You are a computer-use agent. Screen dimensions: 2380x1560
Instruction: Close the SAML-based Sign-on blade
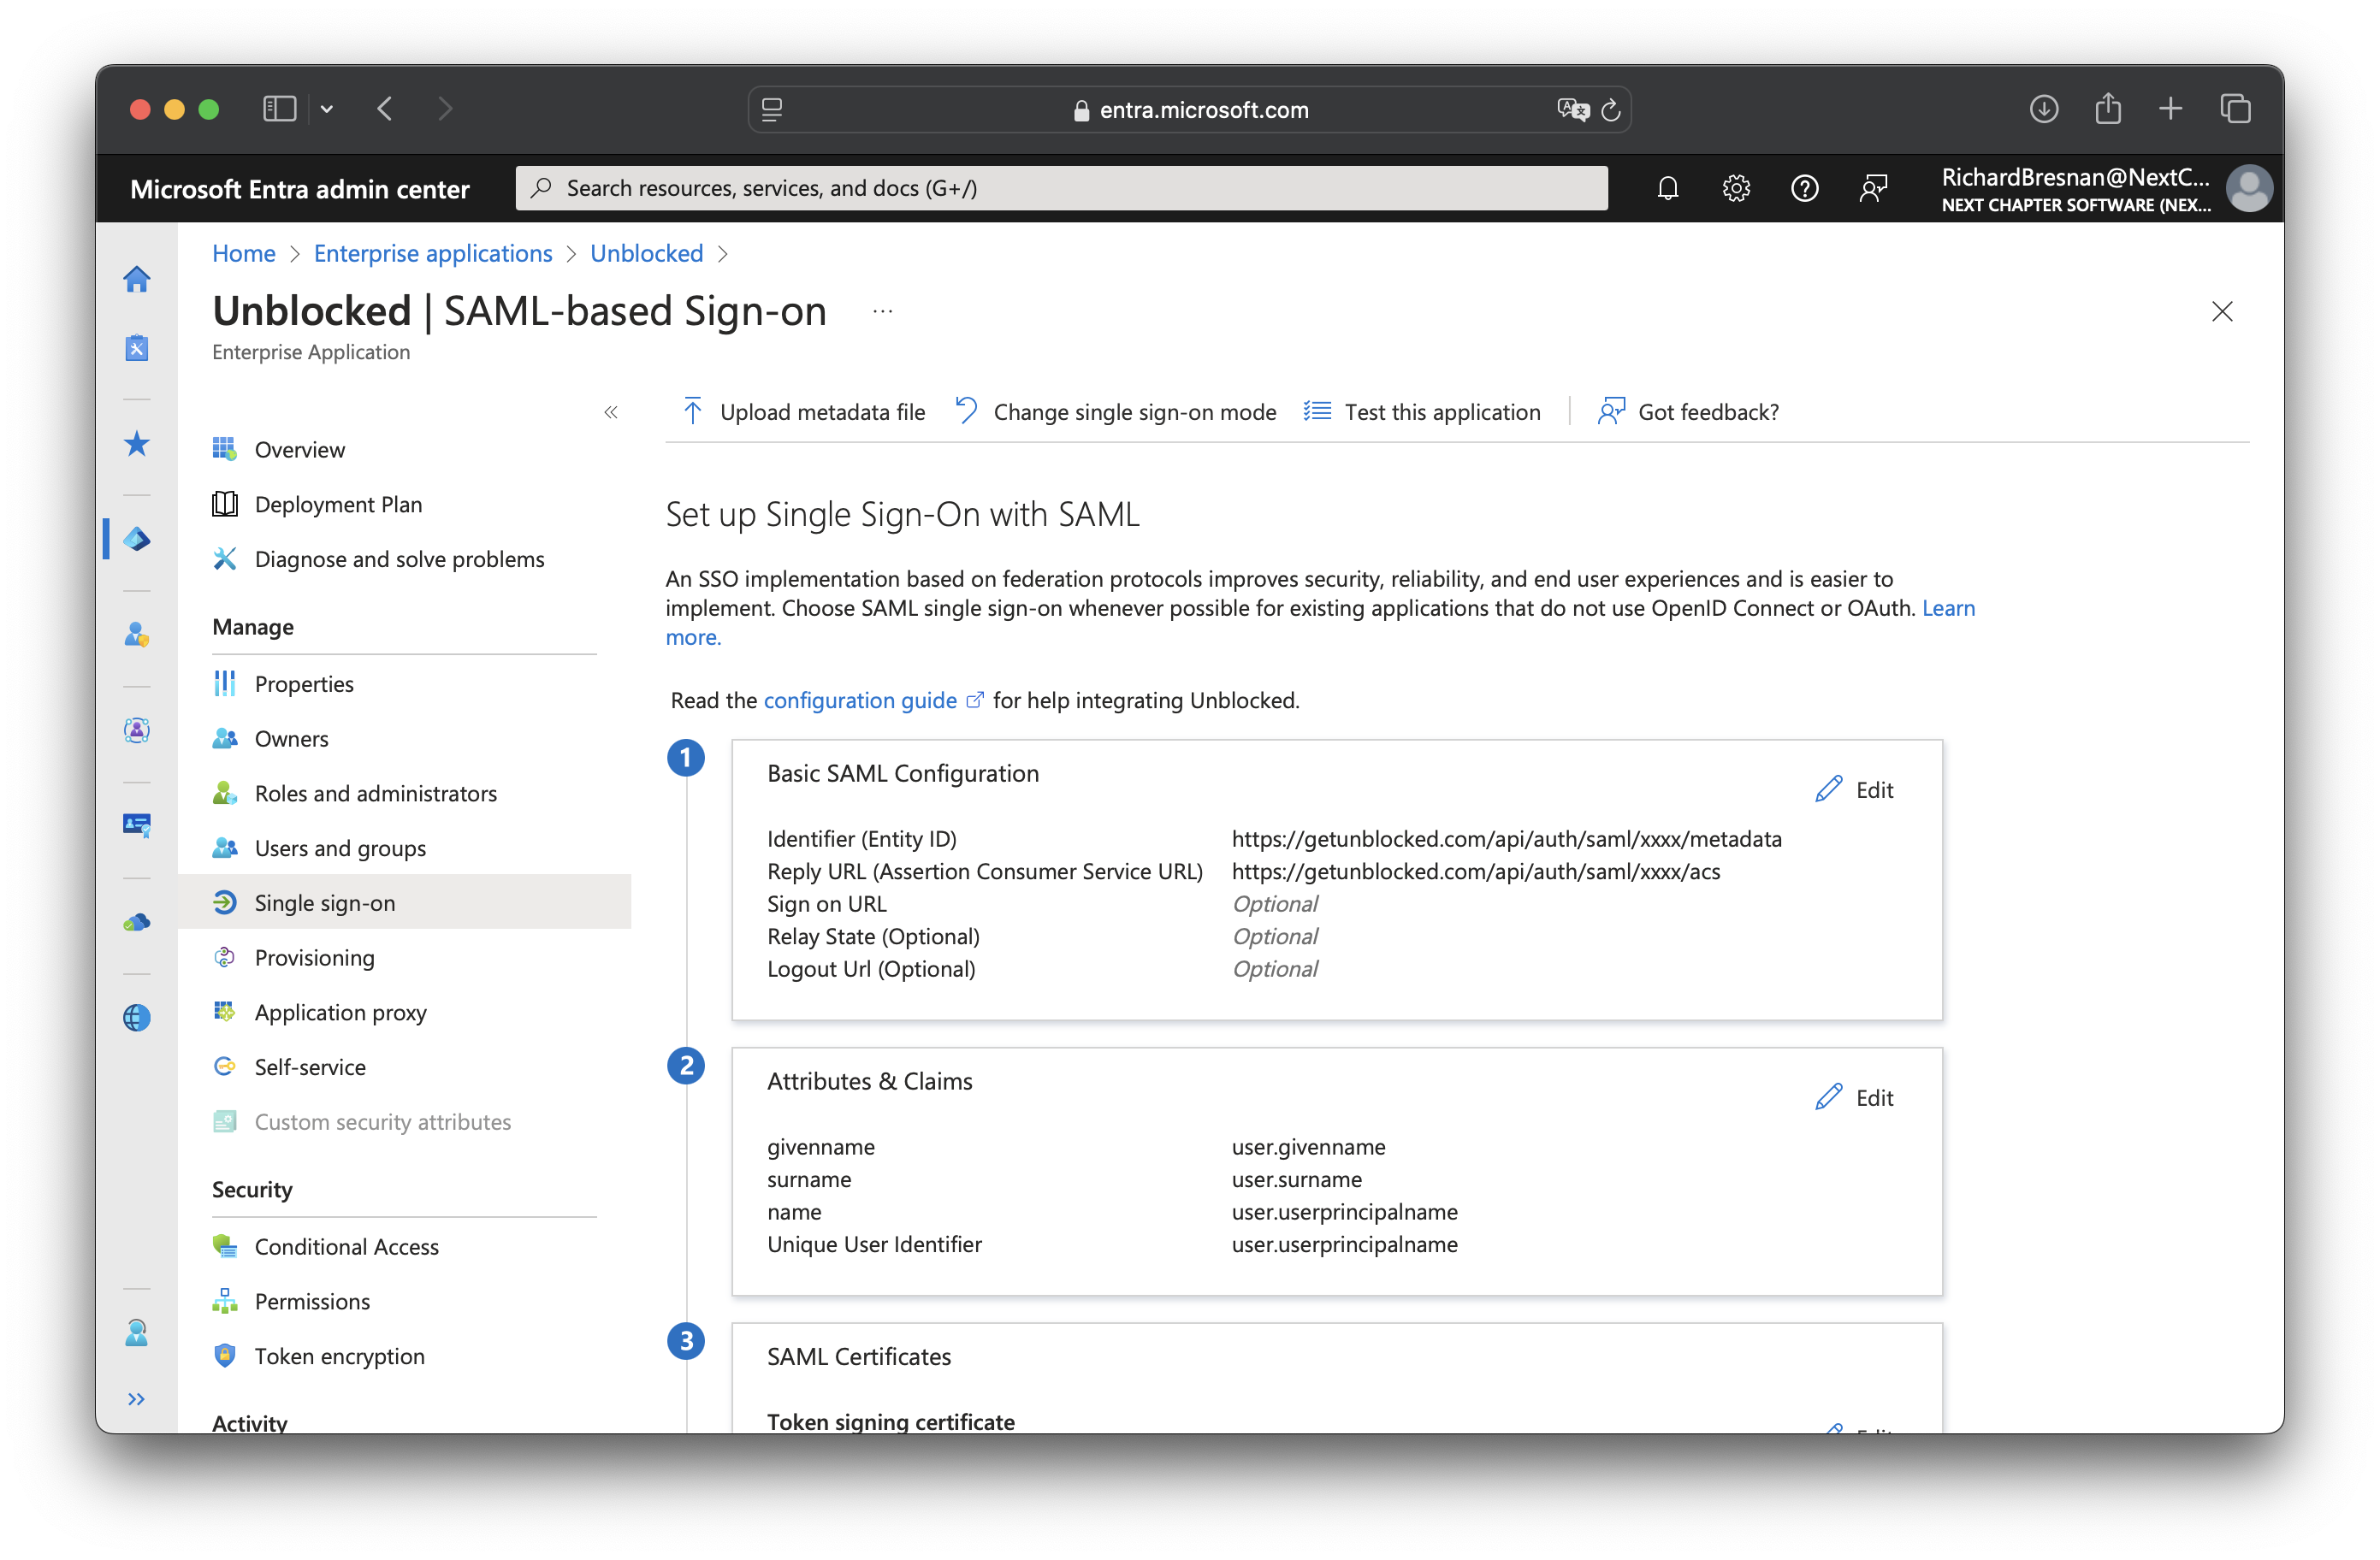[2222, 312]
